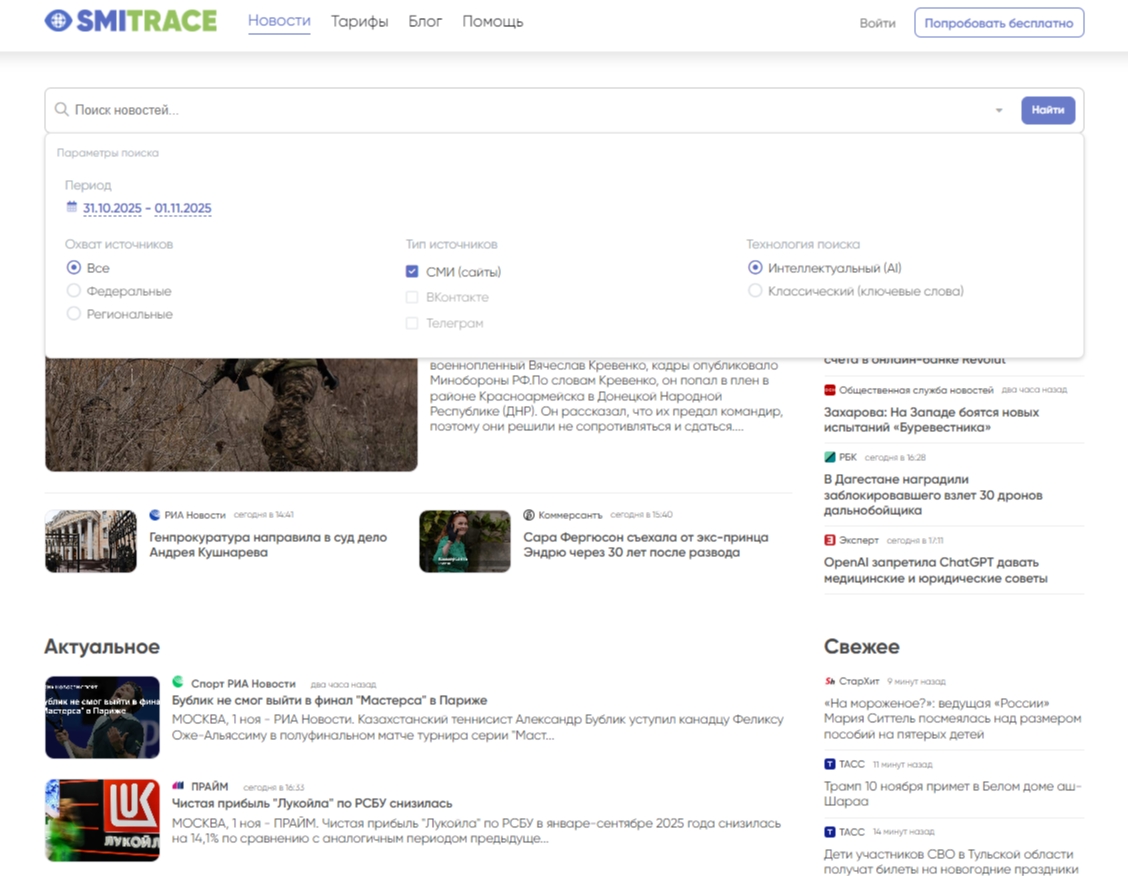Open the calendar icon next to Период
The height and width of the screenshot is (876, 1128).
point(70,207)
